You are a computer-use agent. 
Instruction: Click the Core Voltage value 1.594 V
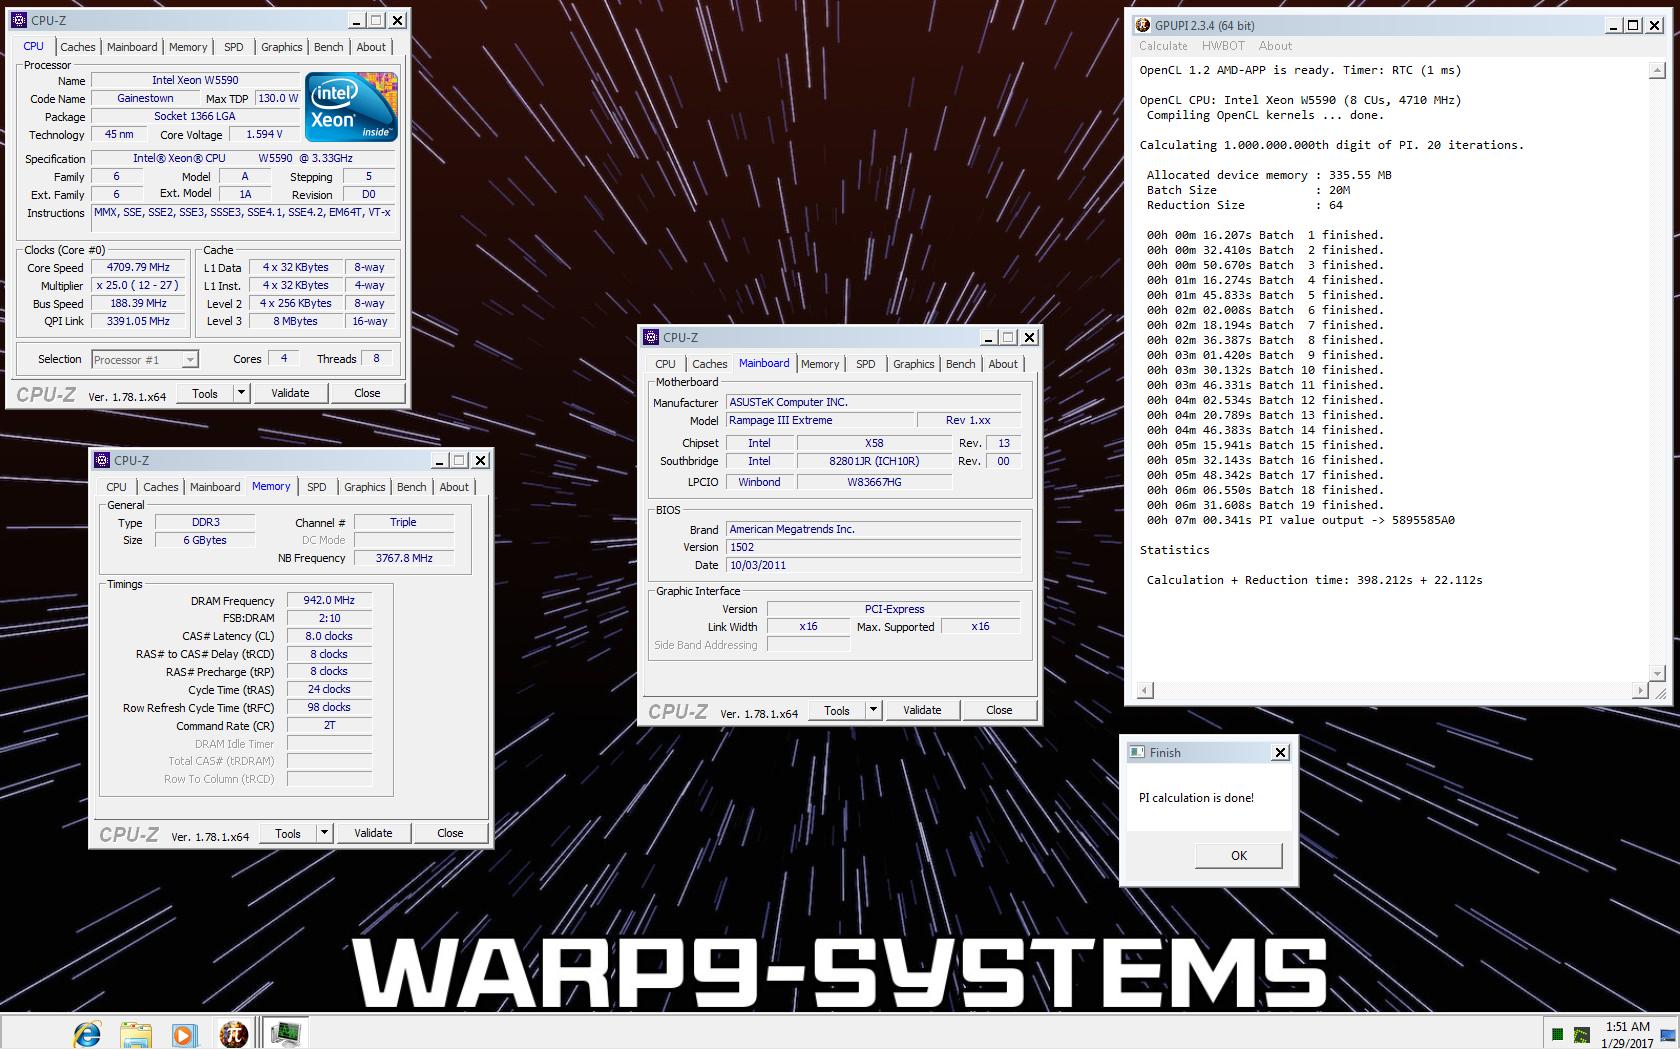pos(264,134)
